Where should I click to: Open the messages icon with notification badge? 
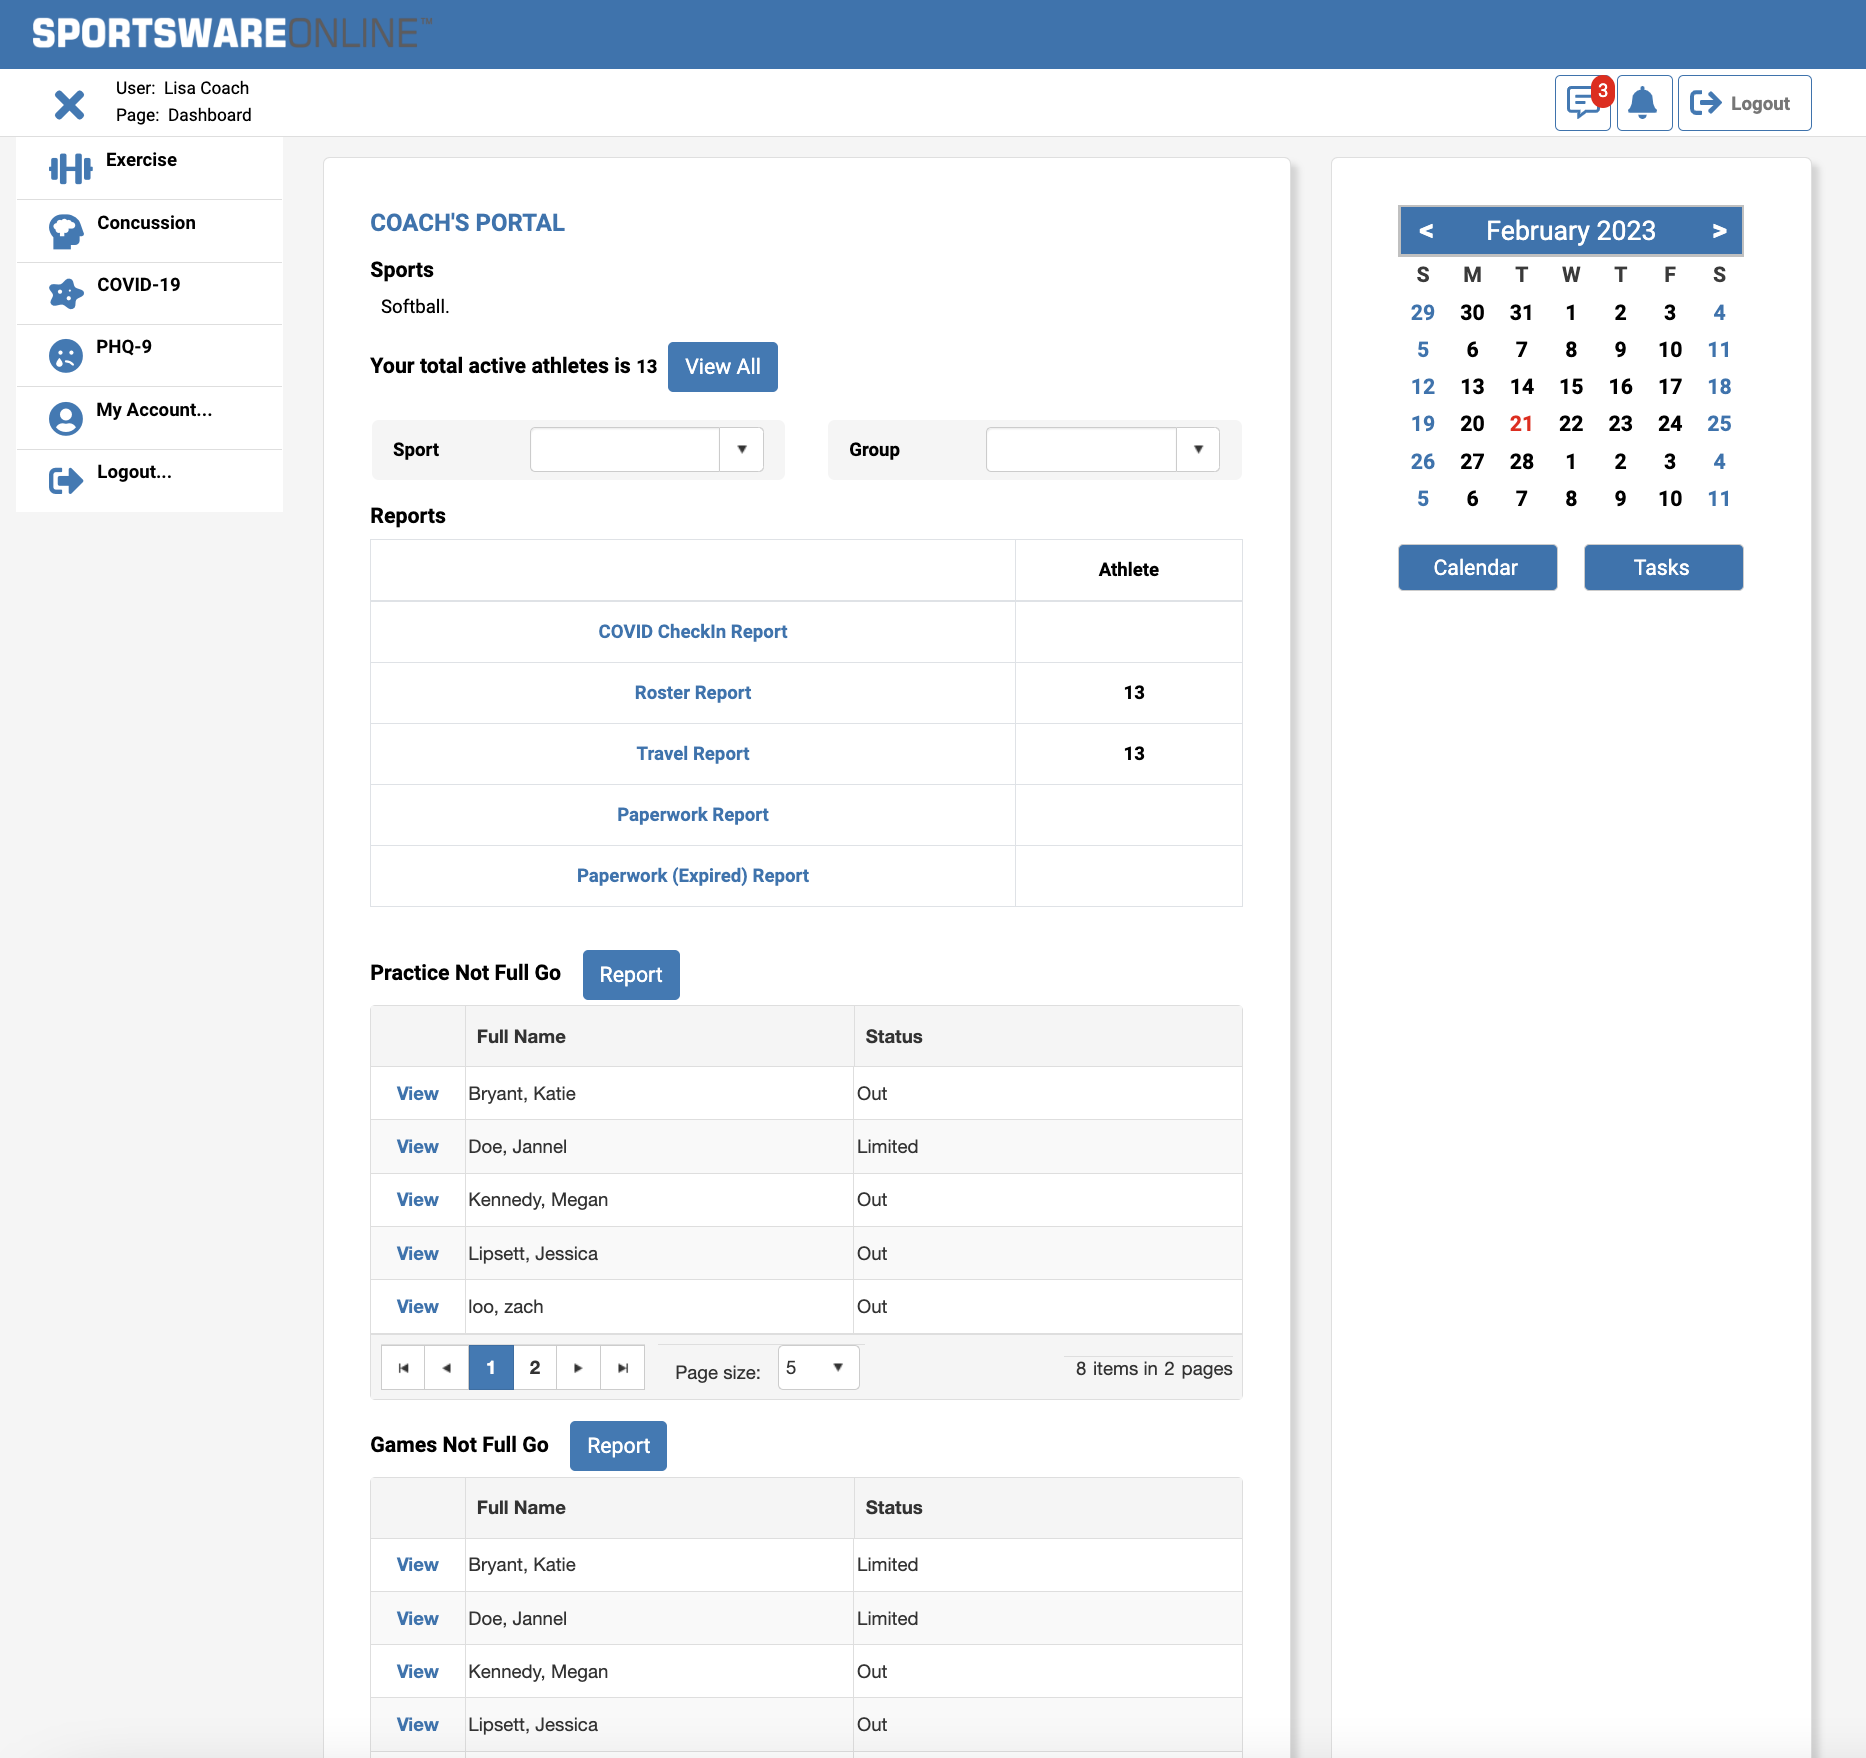[1582, 103]
